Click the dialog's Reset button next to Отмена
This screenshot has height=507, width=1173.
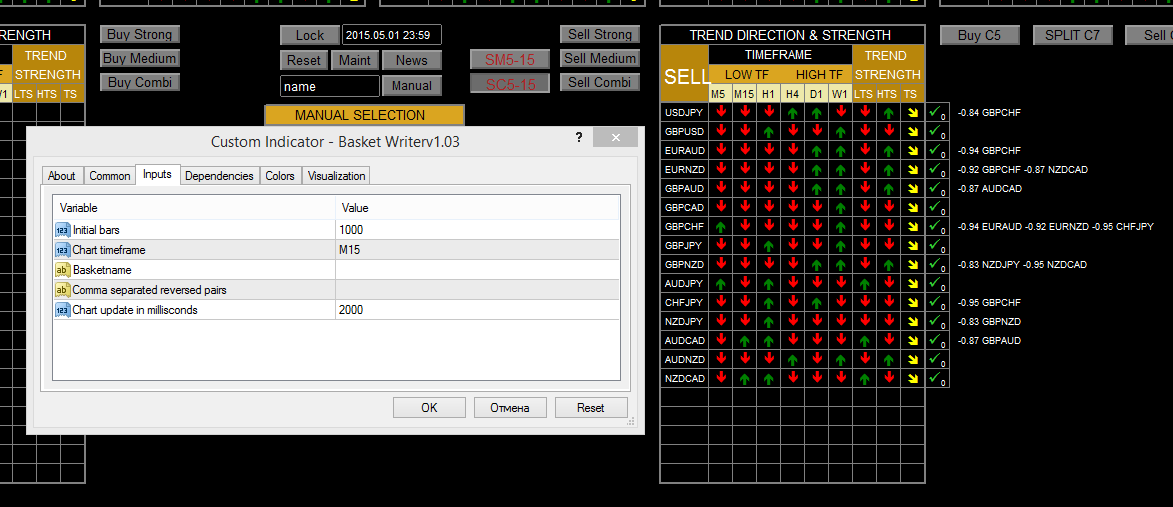591,408
